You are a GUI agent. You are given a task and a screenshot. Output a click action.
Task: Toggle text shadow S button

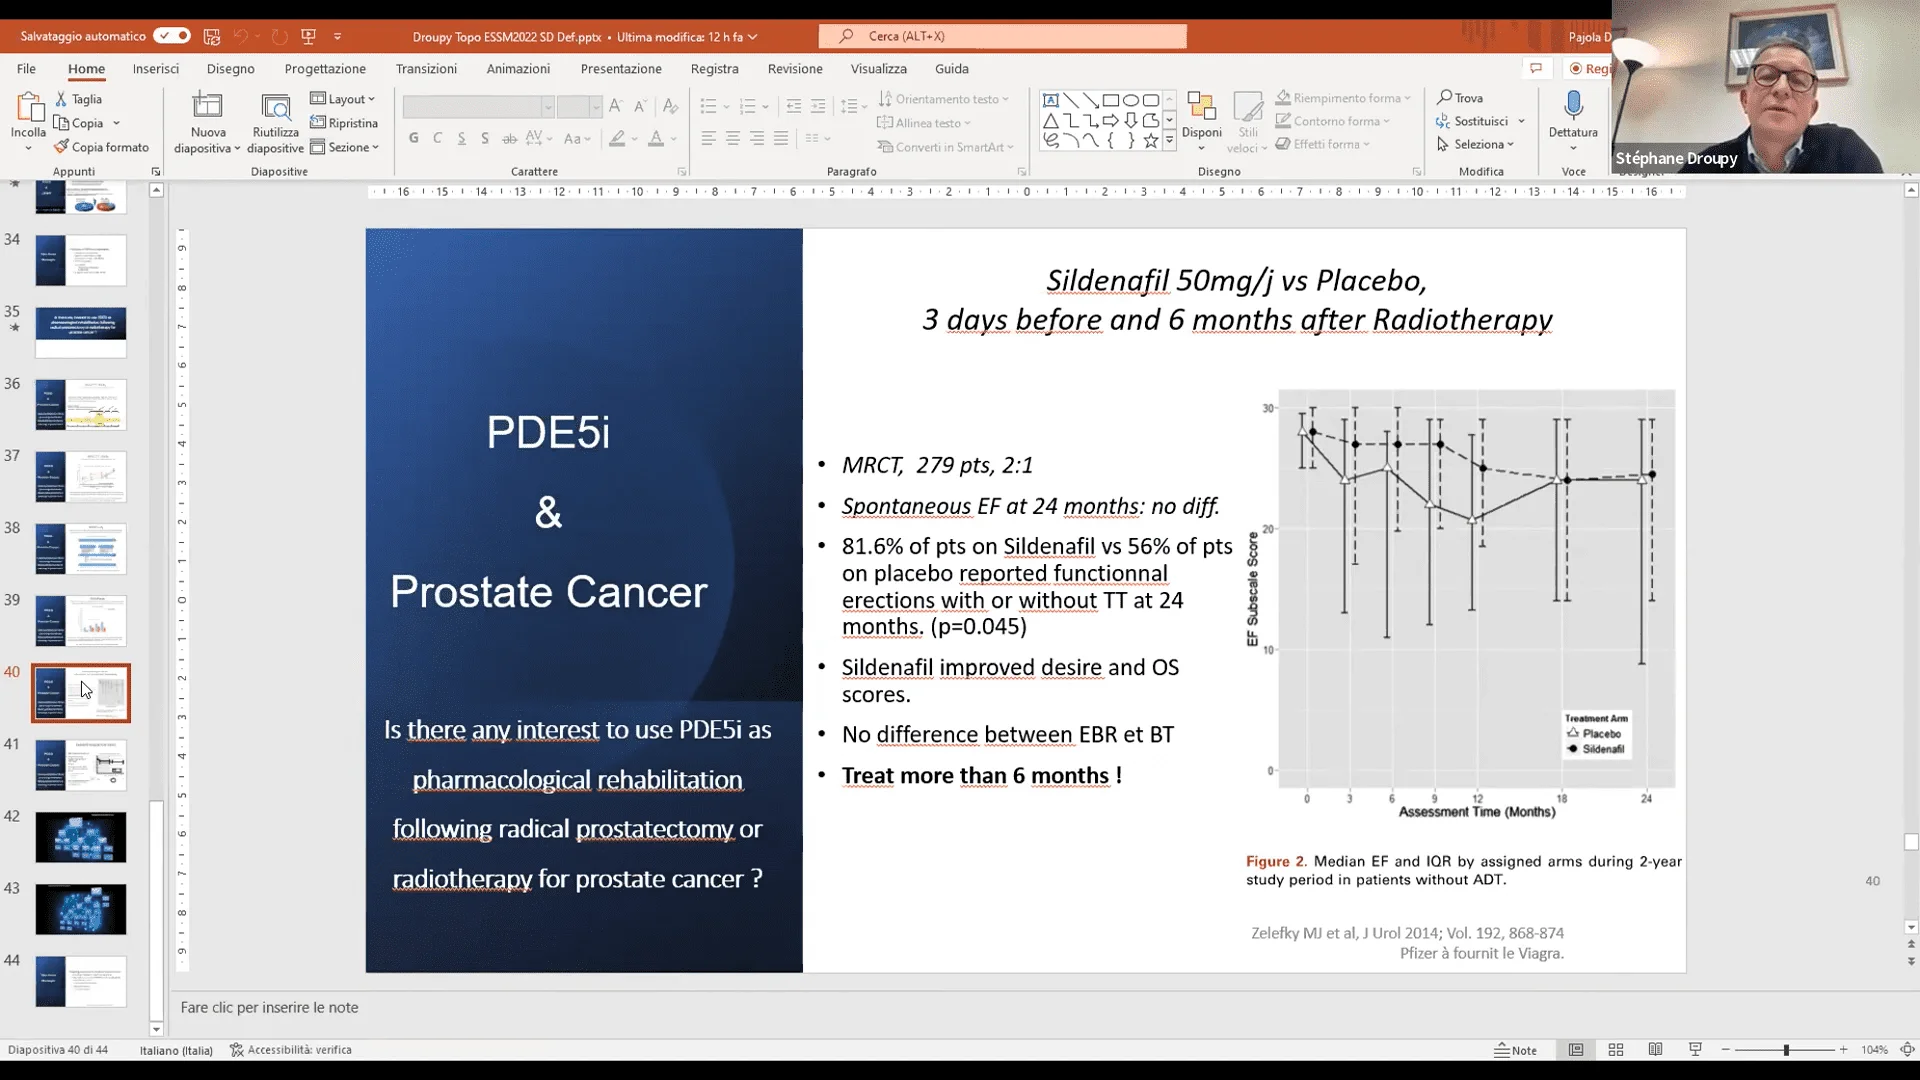(485, 138)
